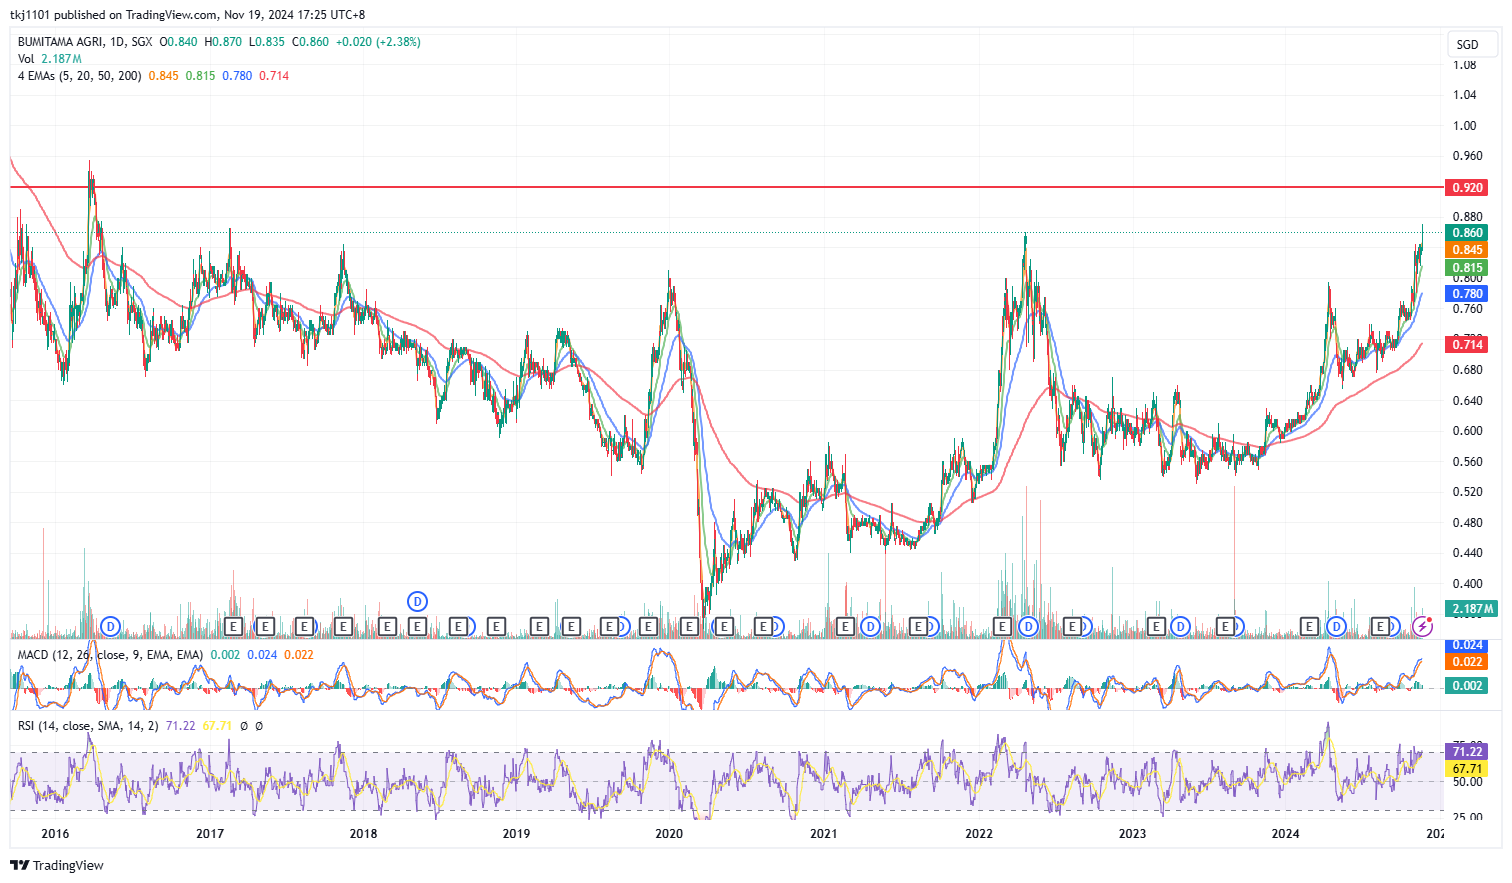Screen dimensions: 1512x883
Task: Click the dividend D marker just after 2024
Action: (1336, 626)
